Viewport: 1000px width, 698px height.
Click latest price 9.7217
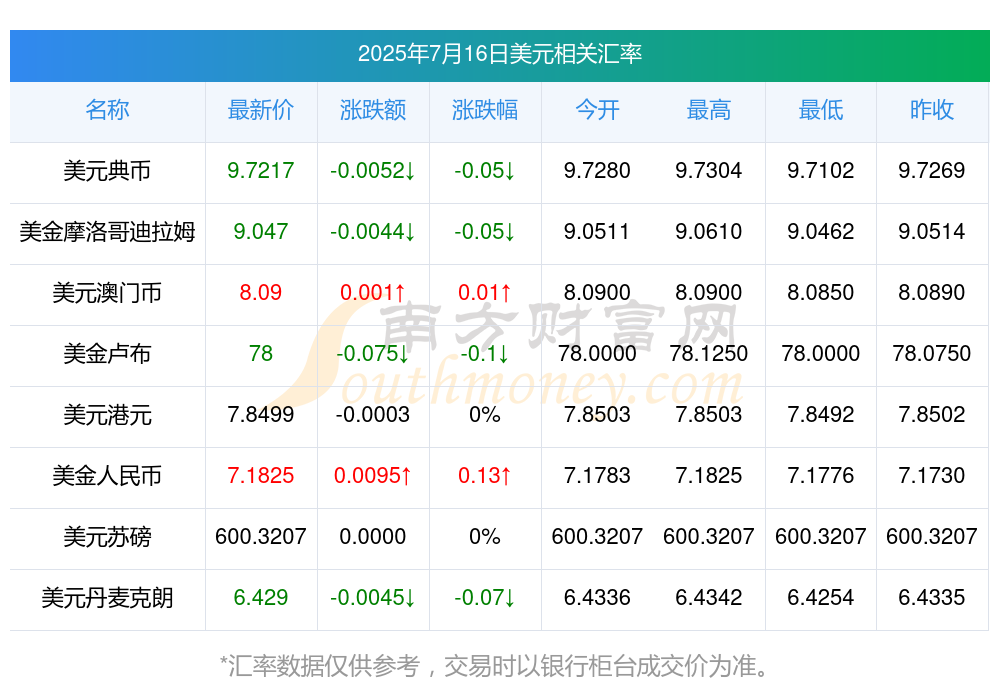[x=261, y=170]
